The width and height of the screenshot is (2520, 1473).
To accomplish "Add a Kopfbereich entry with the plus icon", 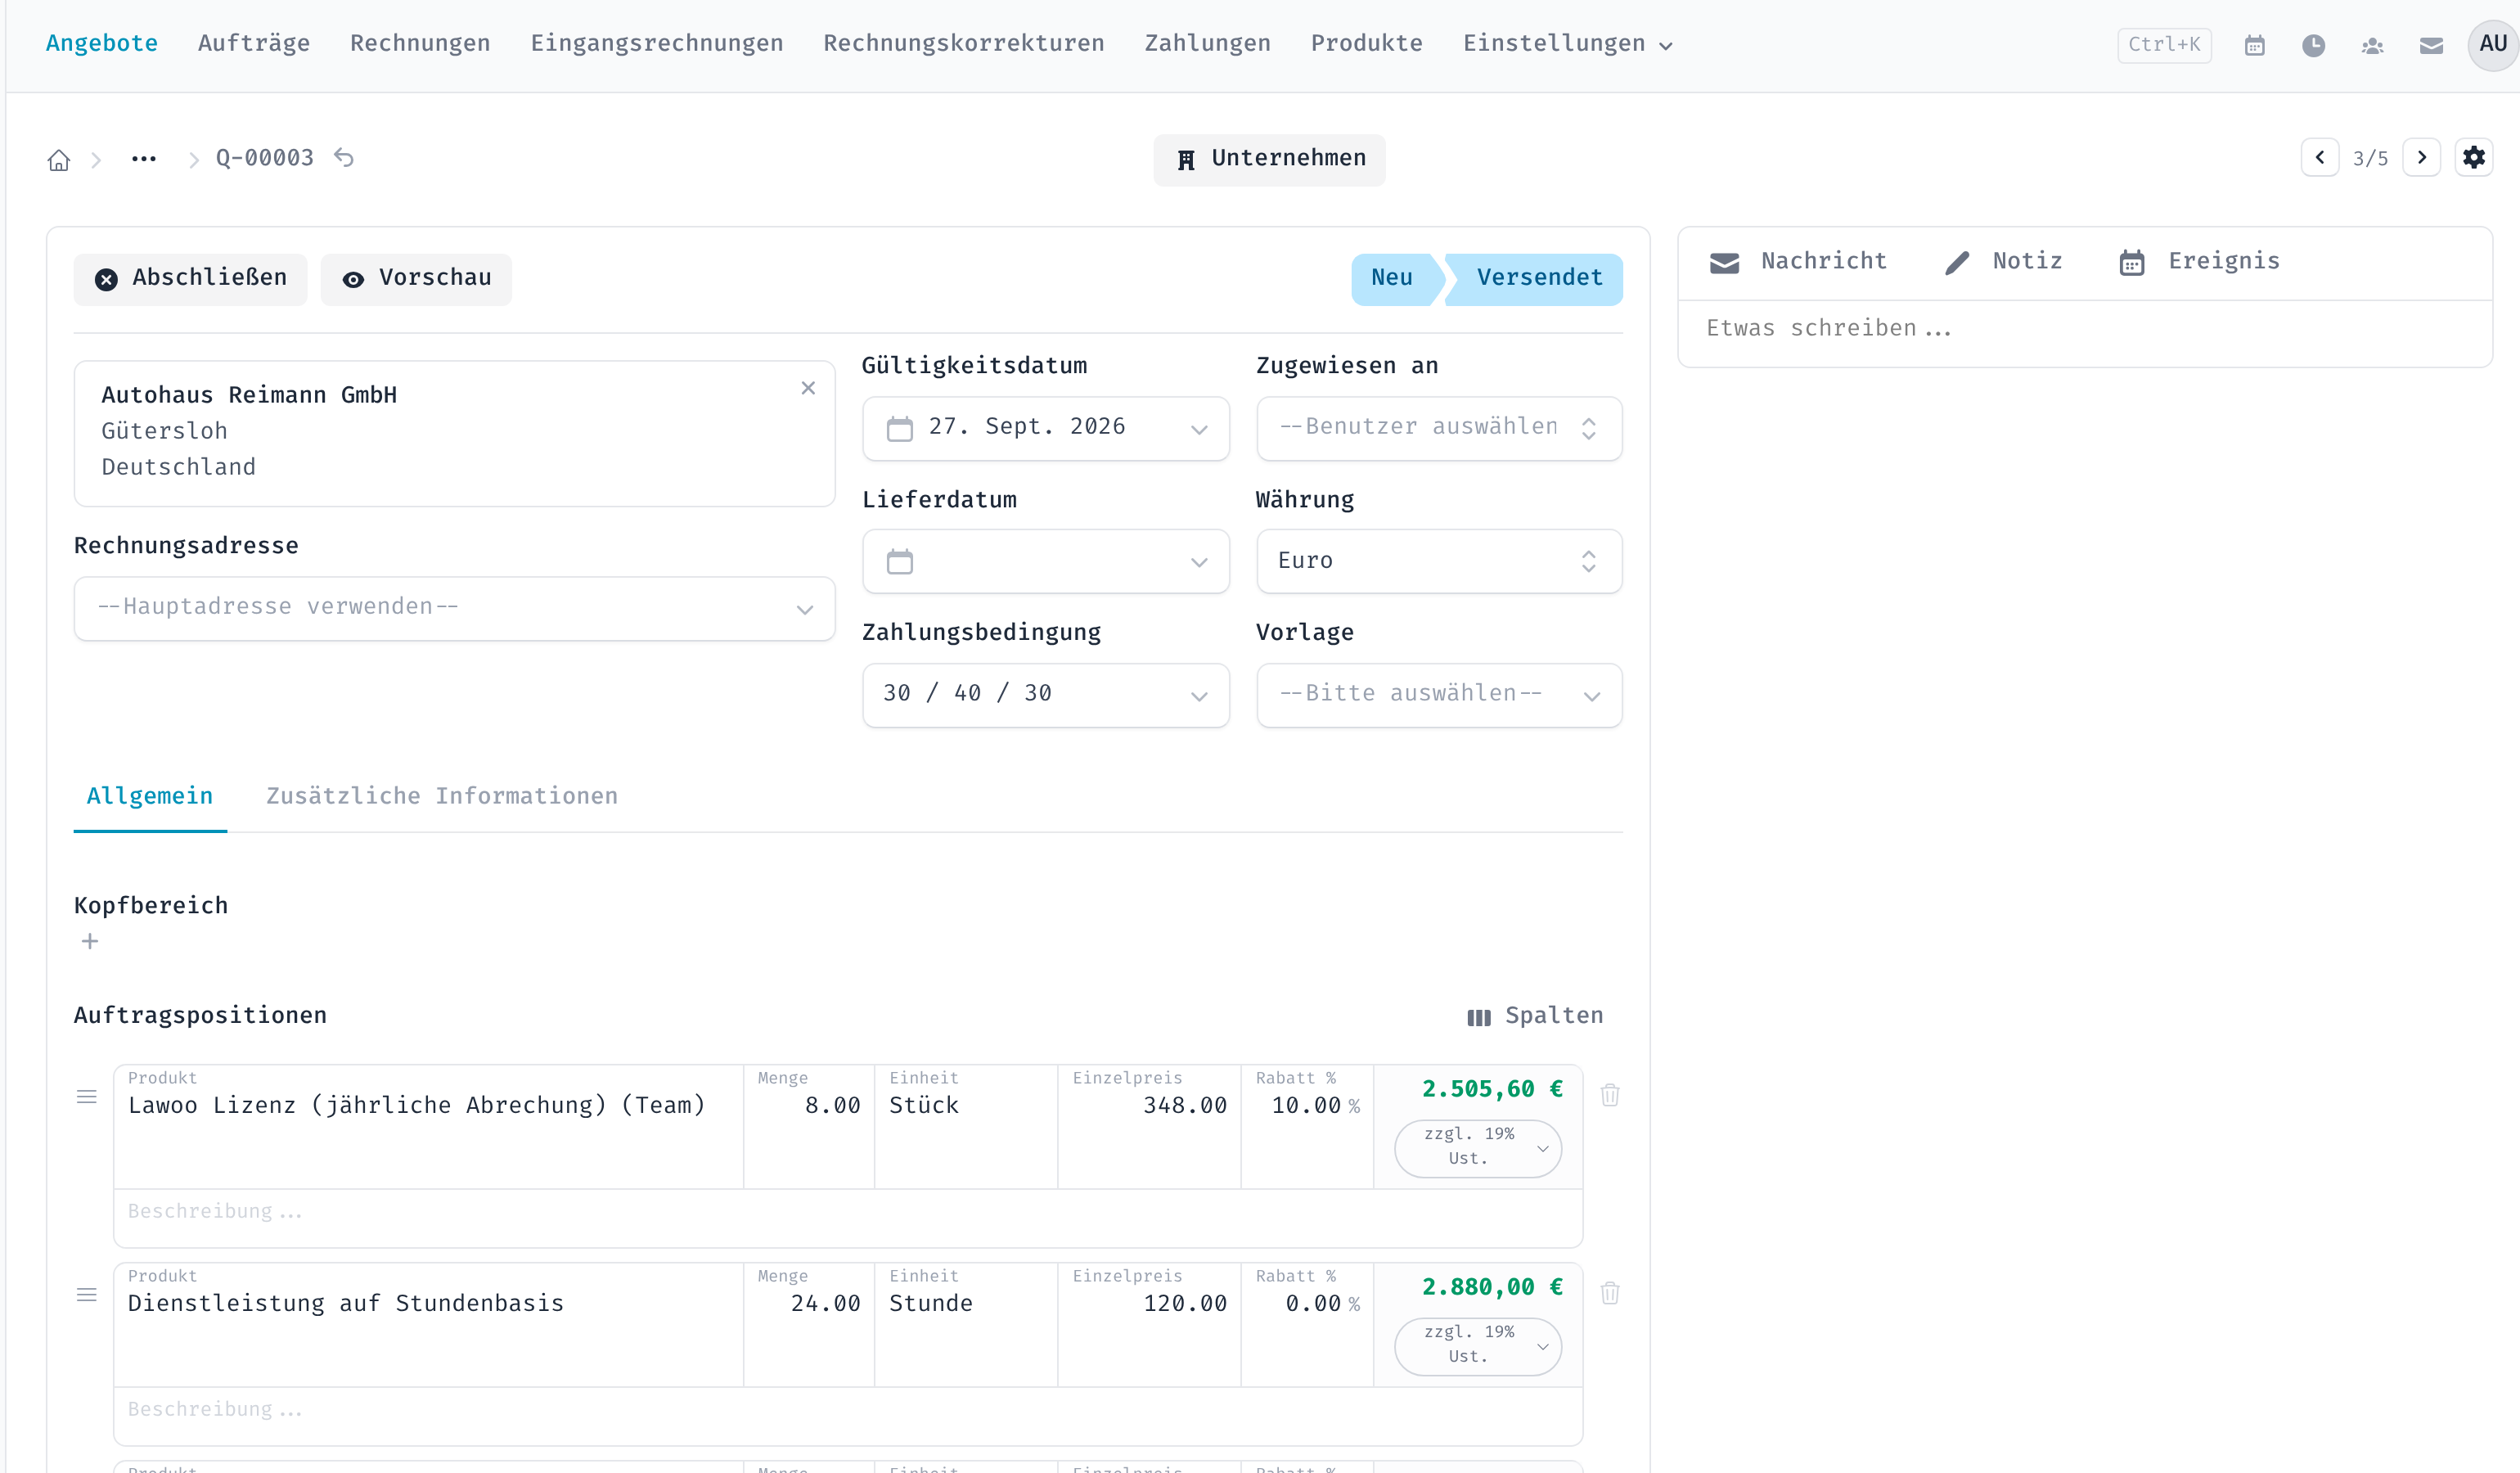I will (90, 941).
